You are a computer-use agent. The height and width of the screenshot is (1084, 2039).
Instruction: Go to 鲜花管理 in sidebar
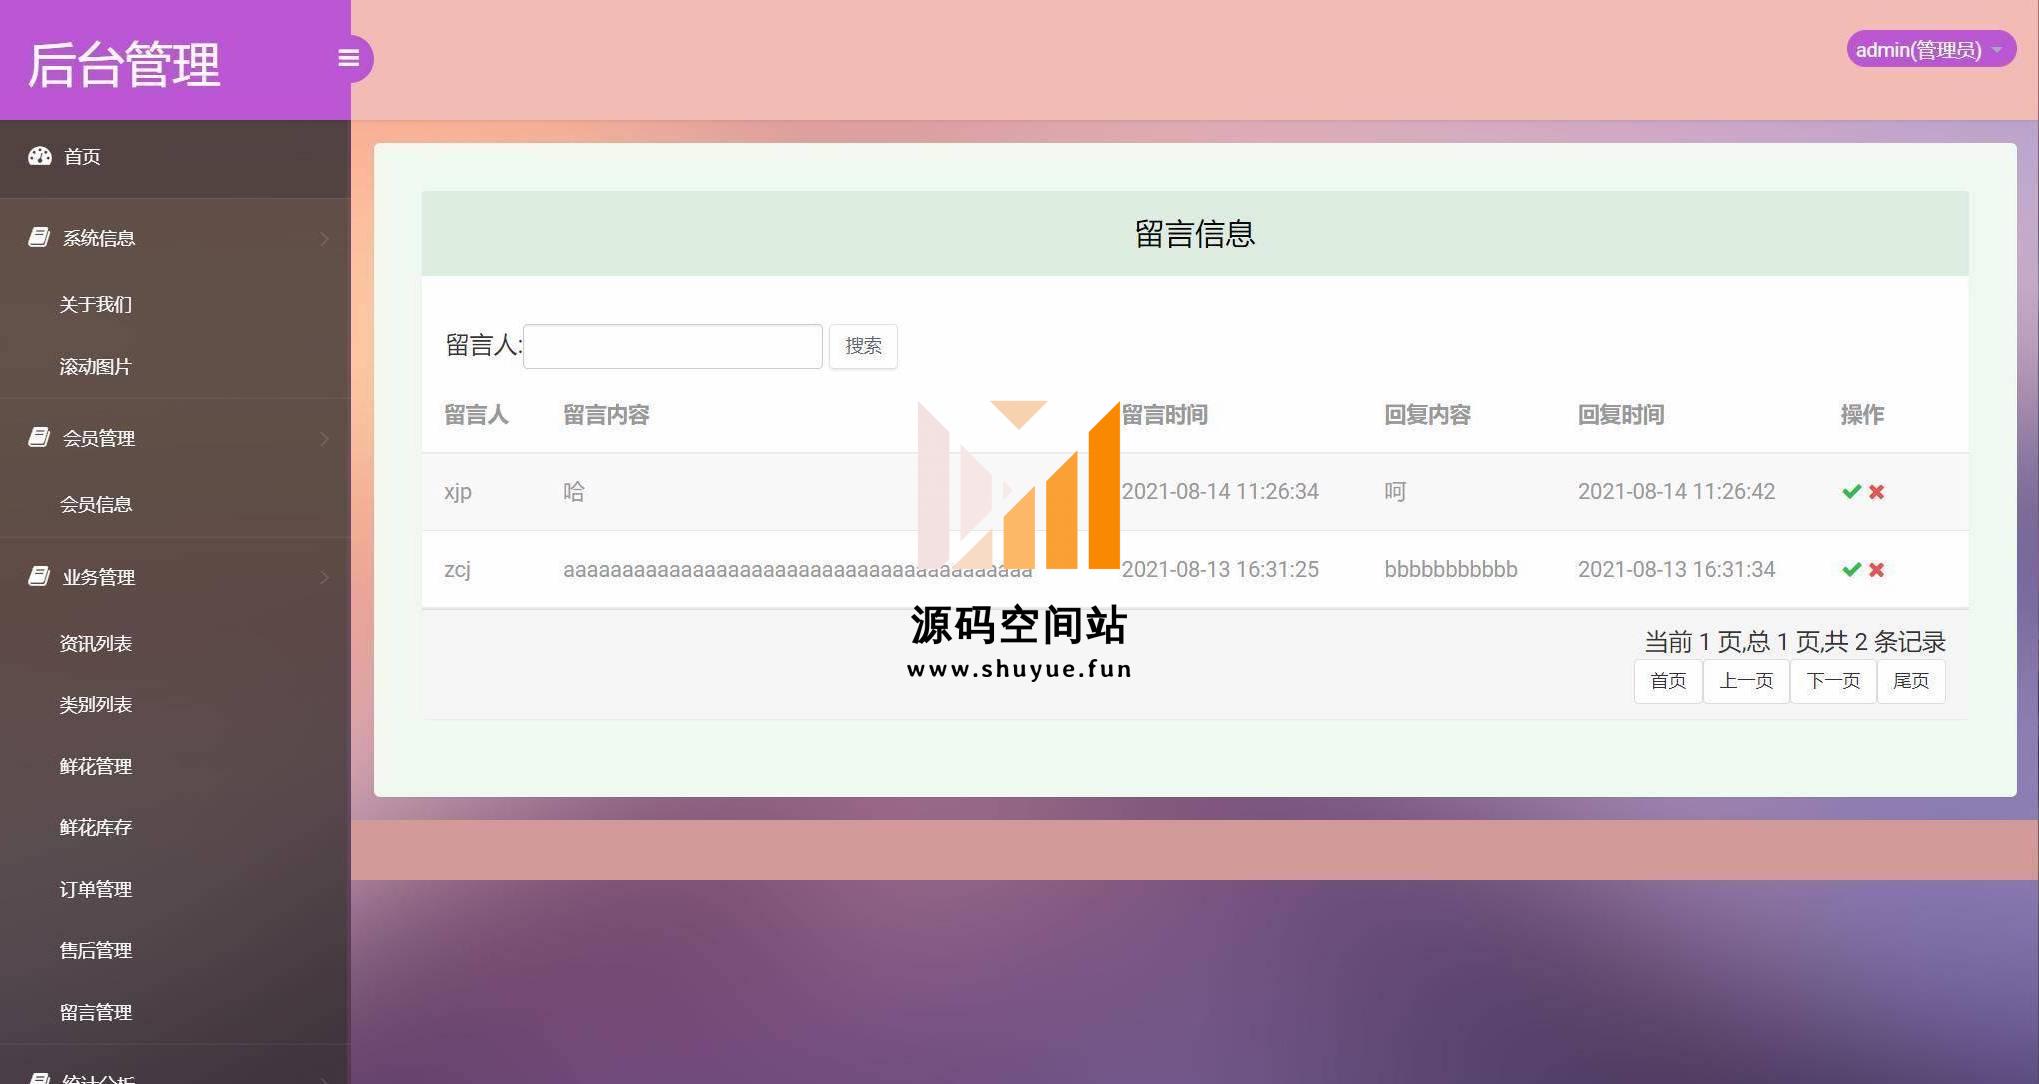(x=96, y=766)
